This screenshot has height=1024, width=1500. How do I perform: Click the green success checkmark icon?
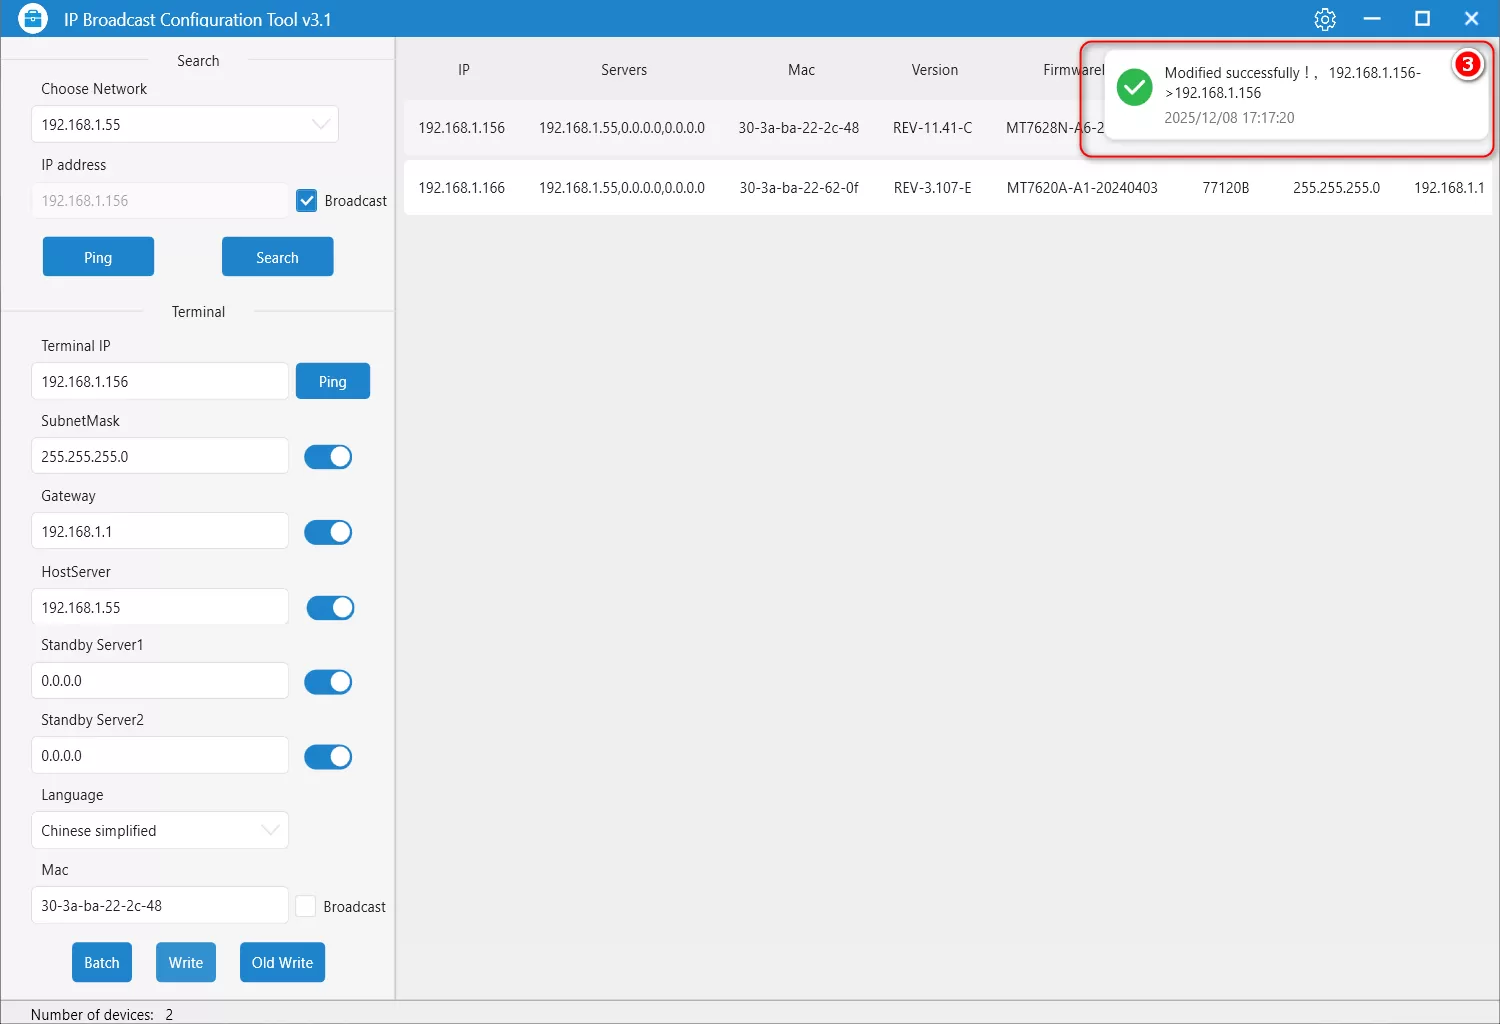pos(1135,88)
